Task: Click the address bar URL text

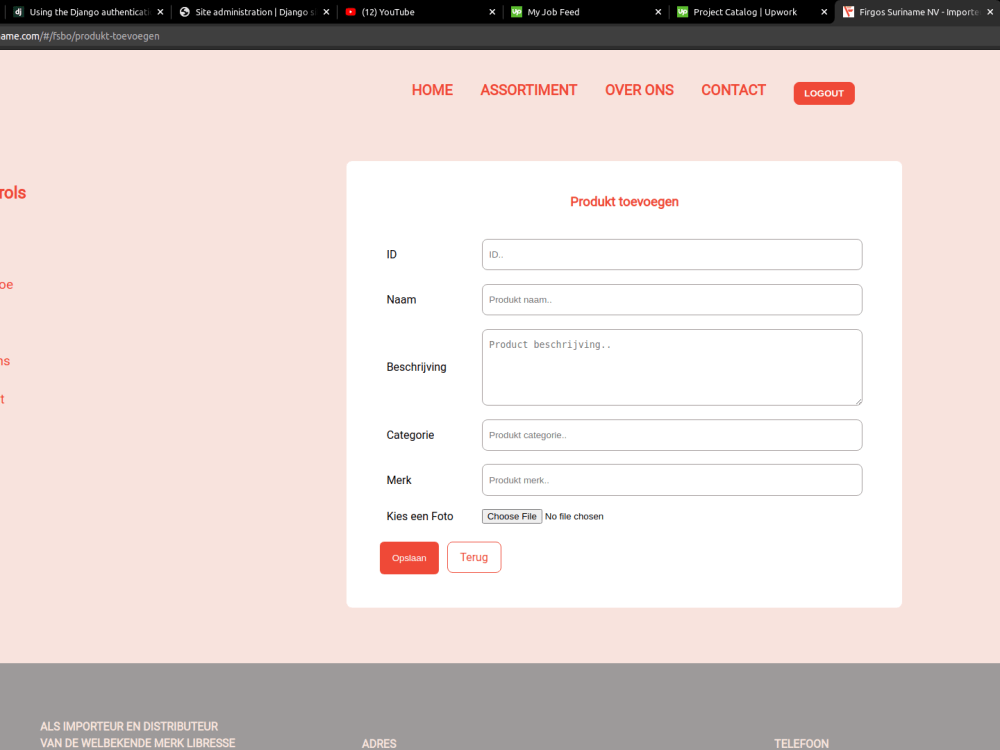Action: 80,36
